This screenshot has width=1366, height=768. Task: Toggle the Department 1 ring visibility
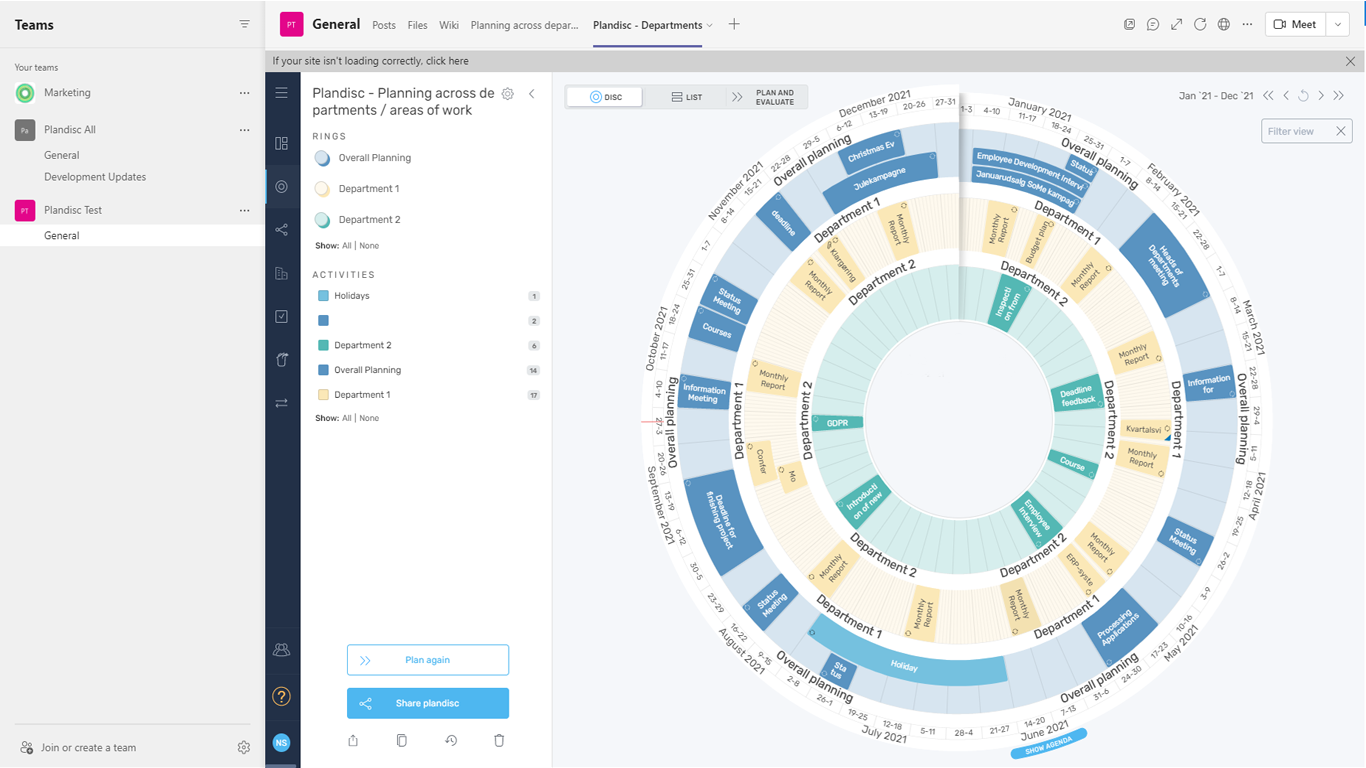[322, 189]
